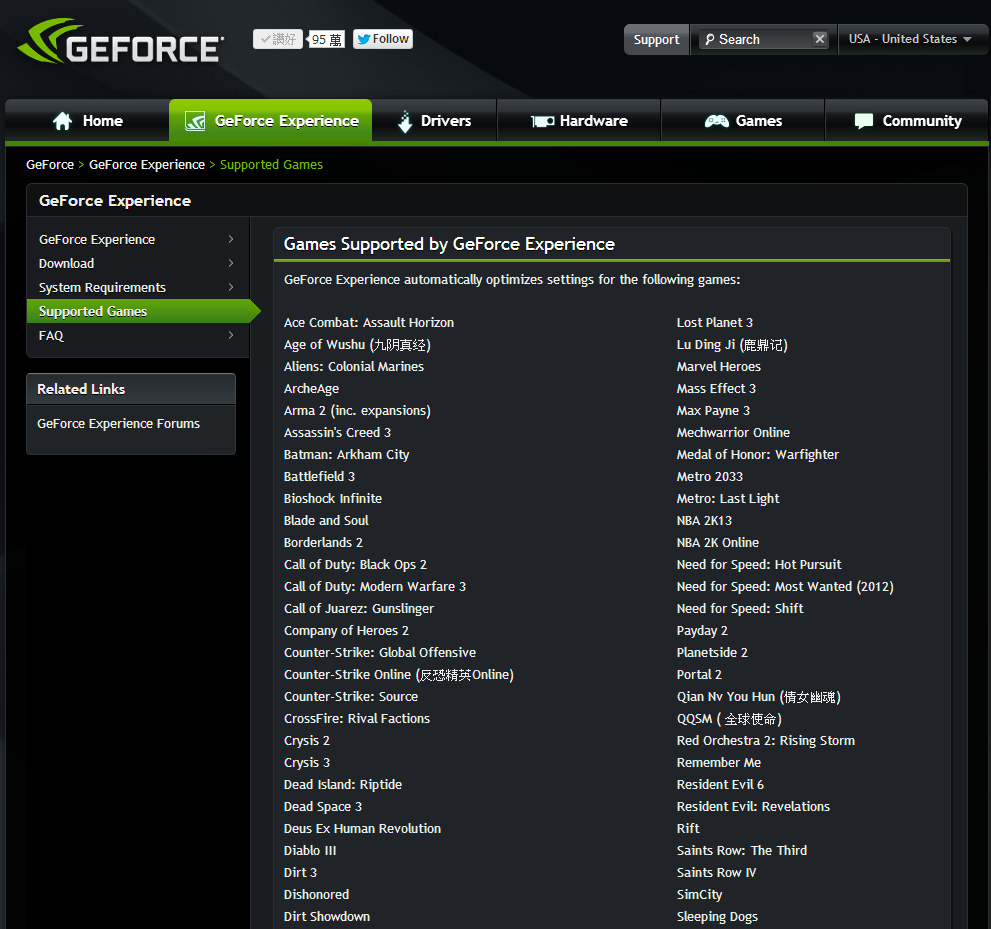Expand the System Requirements sidebar arrow
Image resolution: width=991 pixels, height=929 pixels.
[231, 287]
